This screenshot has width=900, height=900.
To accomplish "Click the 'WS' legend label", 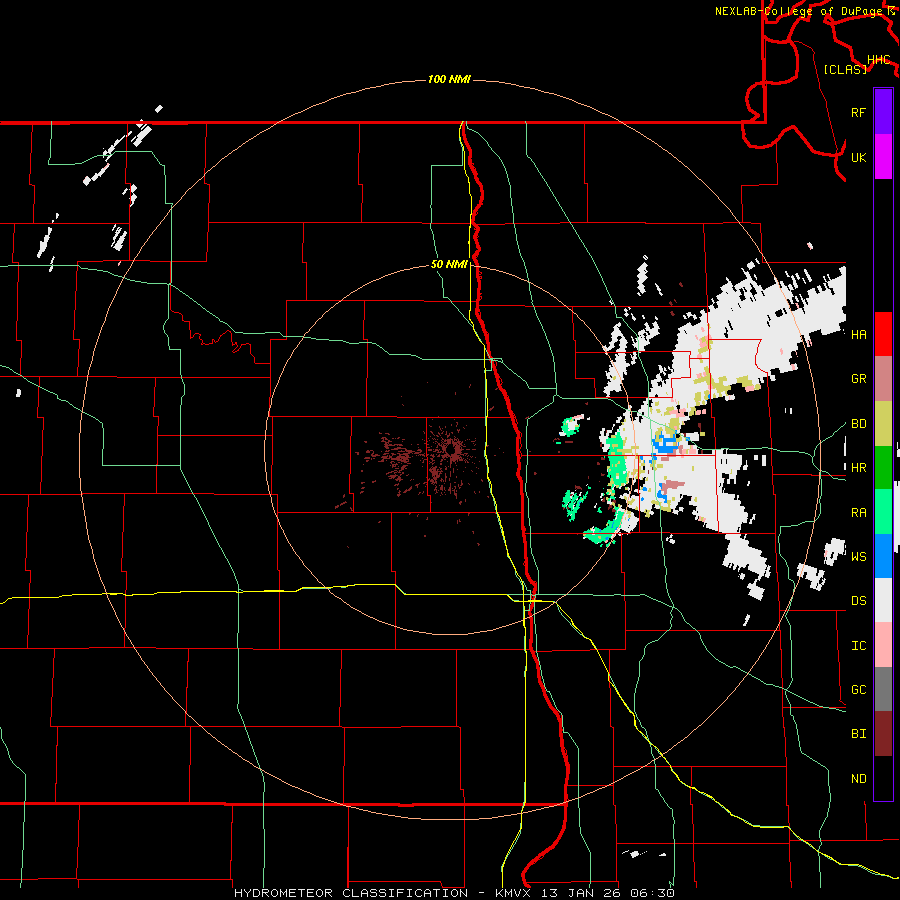I will [x=858, y=556].
